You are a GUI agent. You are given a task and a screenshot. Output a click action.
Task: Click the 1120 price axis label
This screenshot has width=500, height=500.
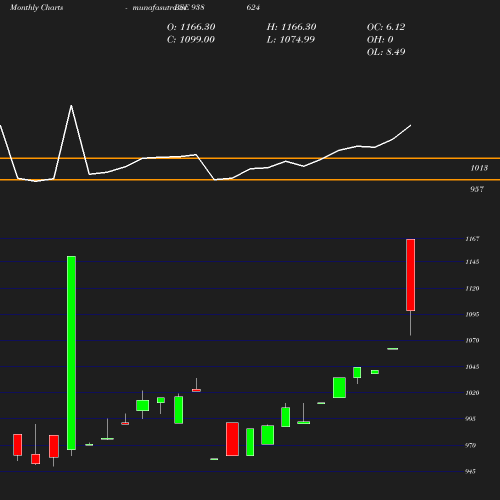(x=472, y=288)
